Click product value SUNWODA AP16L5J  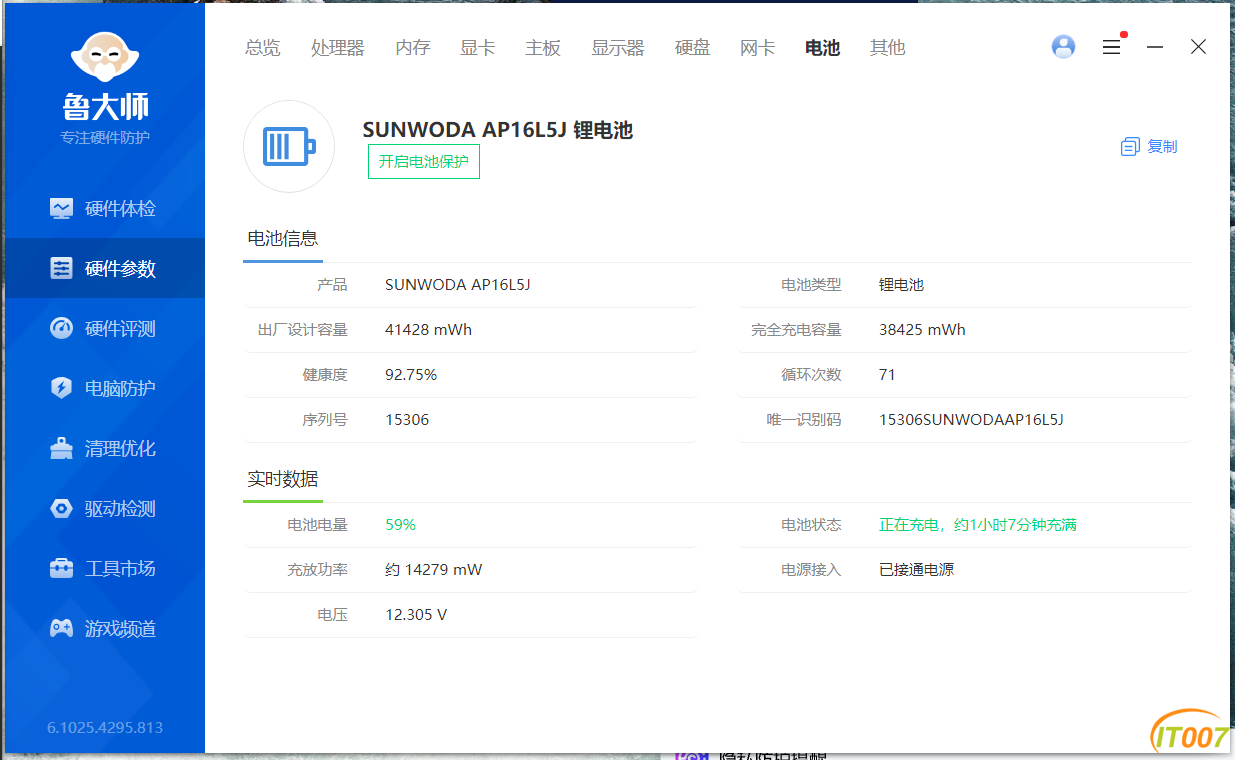tap(458, 285)
